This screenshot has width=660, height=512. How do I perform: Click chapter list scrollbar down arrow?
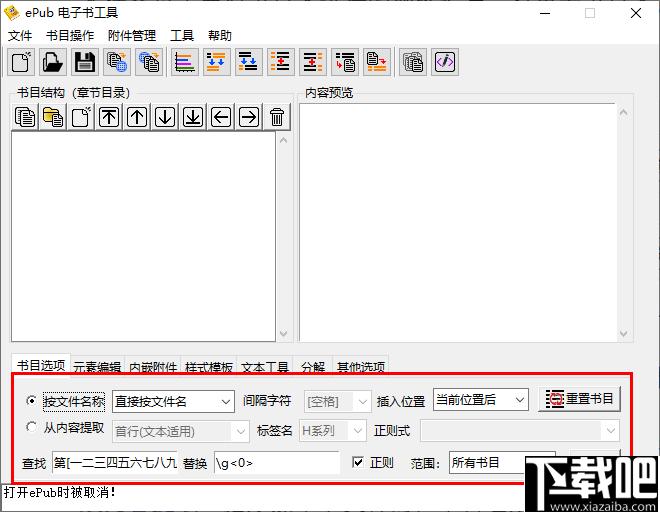[283, 333]
